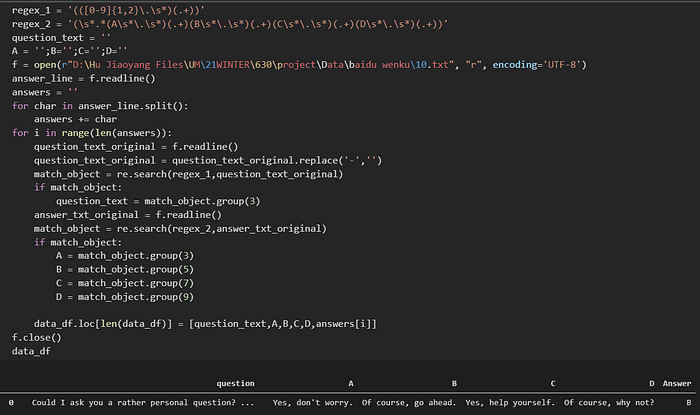Click the encoding='UTF-8' argument
Screen dimensions: 700x415
(537, 65)
